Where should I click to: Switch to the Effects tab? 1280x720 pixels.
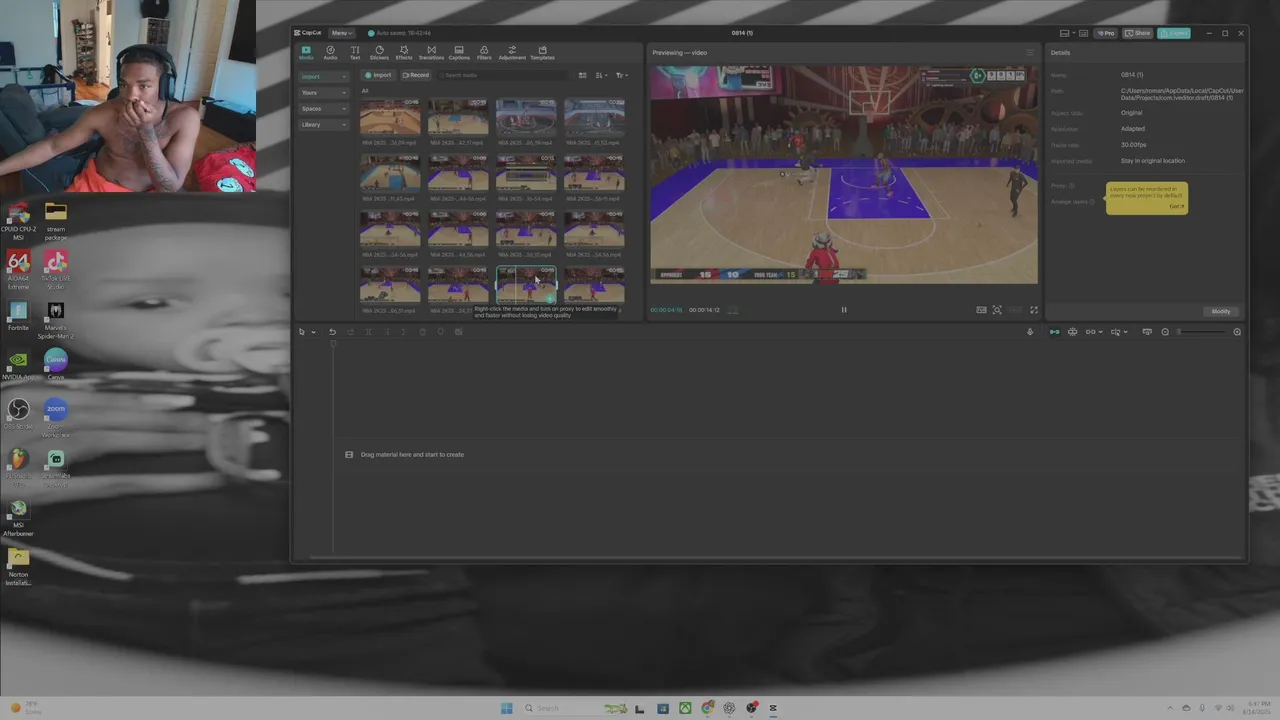[404, 53]
